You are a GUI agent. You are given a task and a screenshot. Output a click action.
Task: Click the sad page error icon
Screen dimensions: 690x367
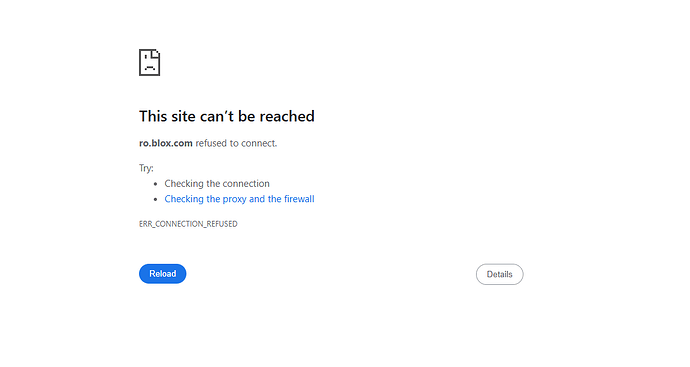click(x=150, y=62)
